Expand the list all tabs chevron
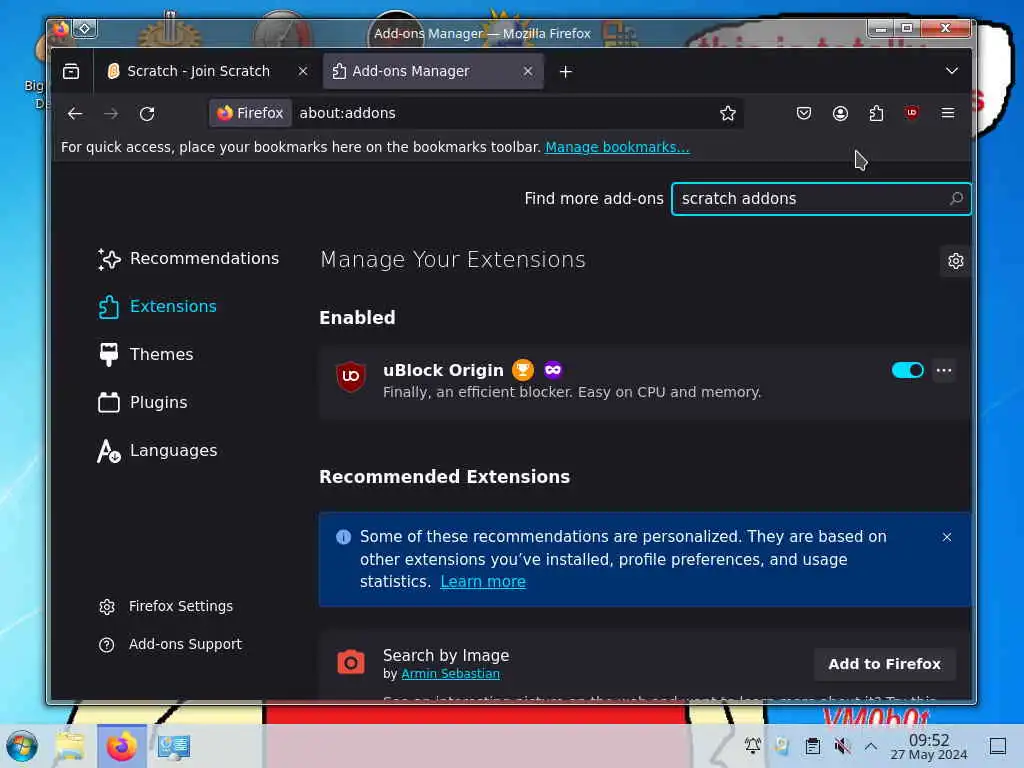1024x768 pixels. click(952, 71)
